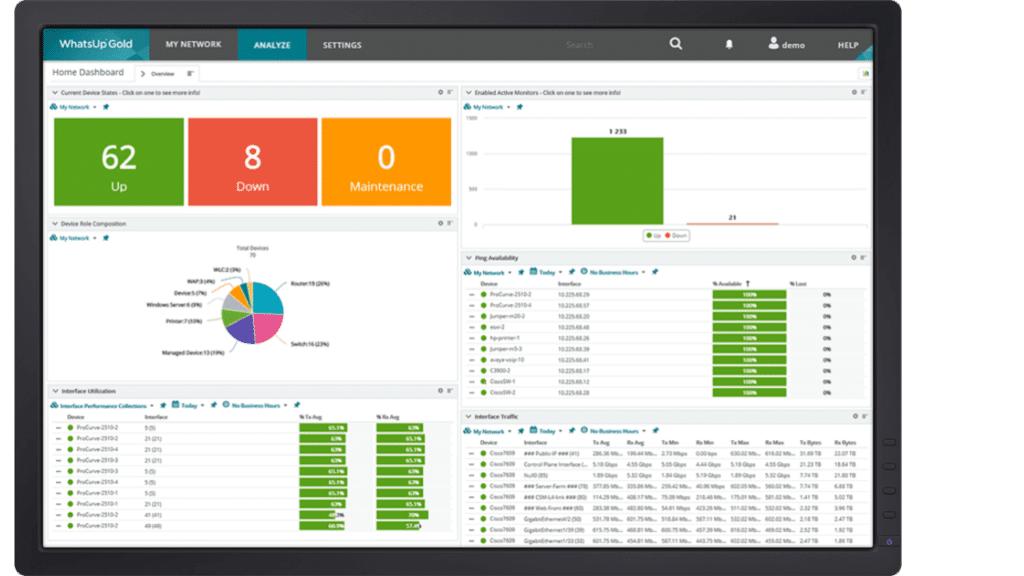Open settings gear of Device Role Composition panel
Screen dimensions: 1024x576
440,223
